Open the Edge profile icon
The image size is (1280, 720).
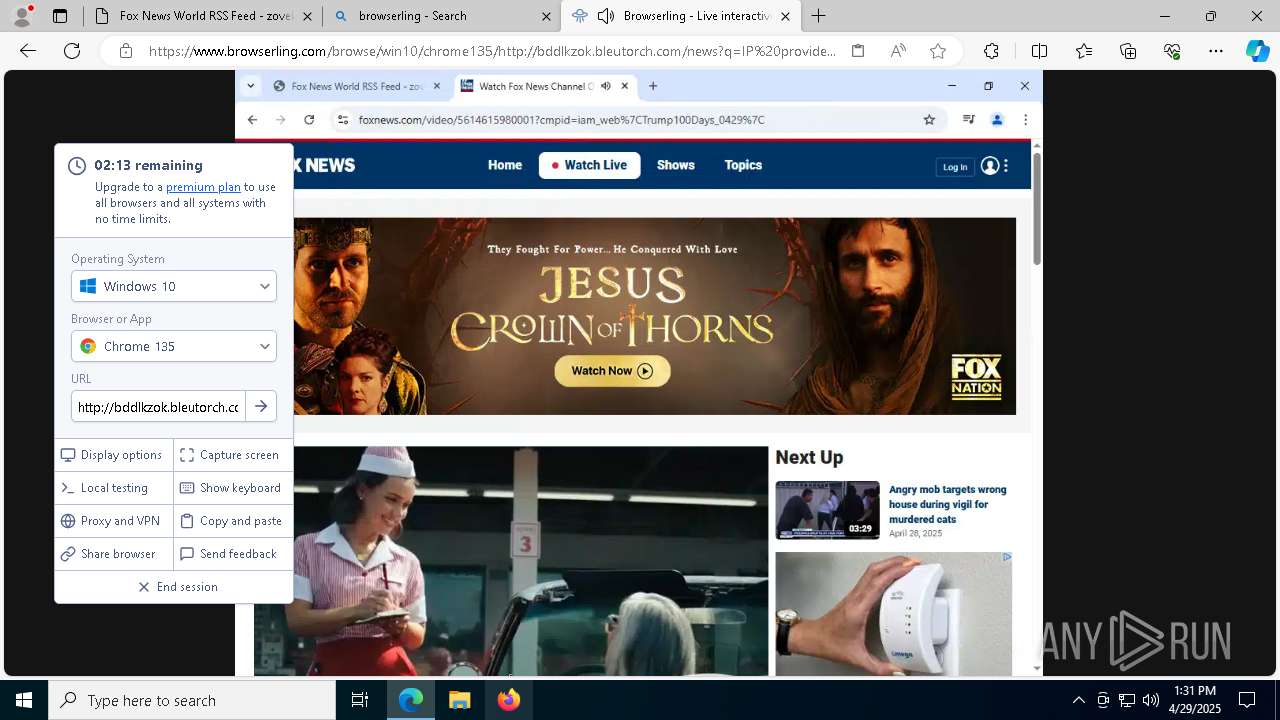(x=22, y=15)
